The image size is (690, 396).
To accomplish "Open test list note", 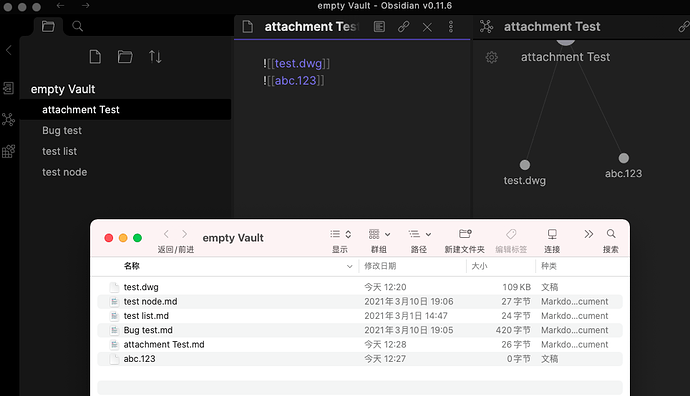I will click(59, 151).
